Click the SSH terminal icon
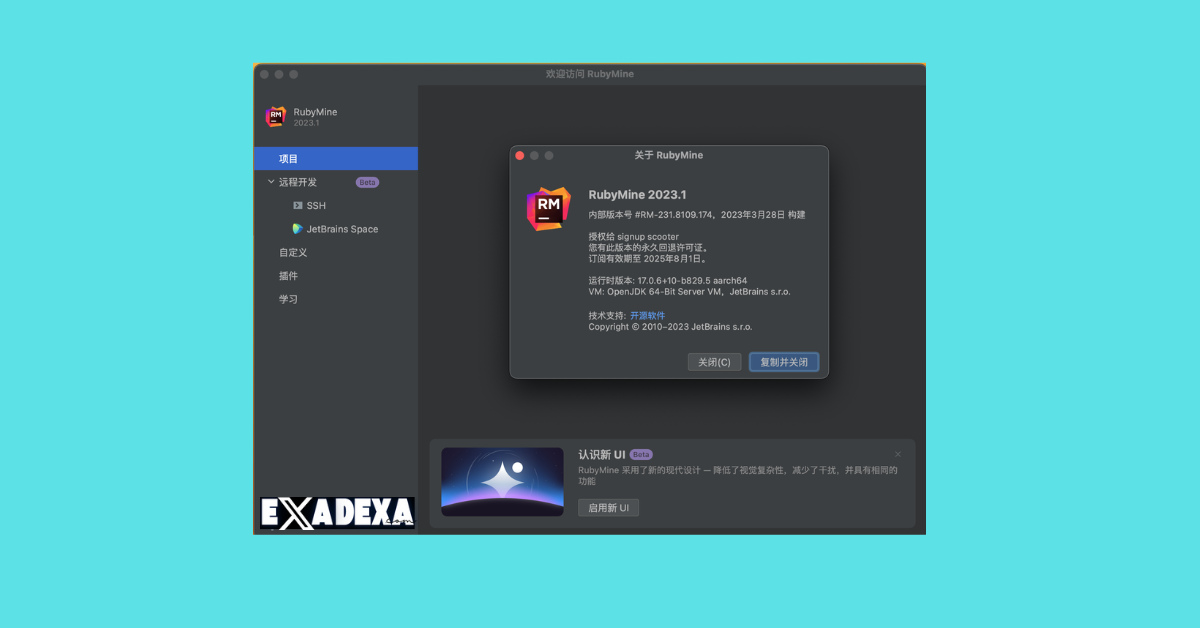This screenshot has width=1200, height=628. [x=297, y=205]
